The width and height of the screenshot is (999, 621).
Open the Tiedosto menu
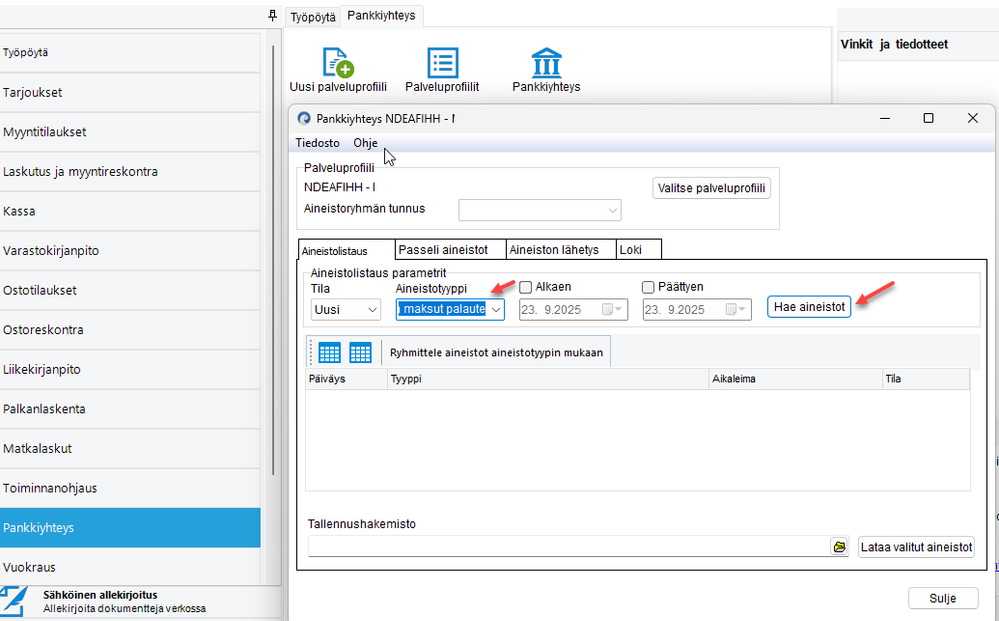click(317, 143)
